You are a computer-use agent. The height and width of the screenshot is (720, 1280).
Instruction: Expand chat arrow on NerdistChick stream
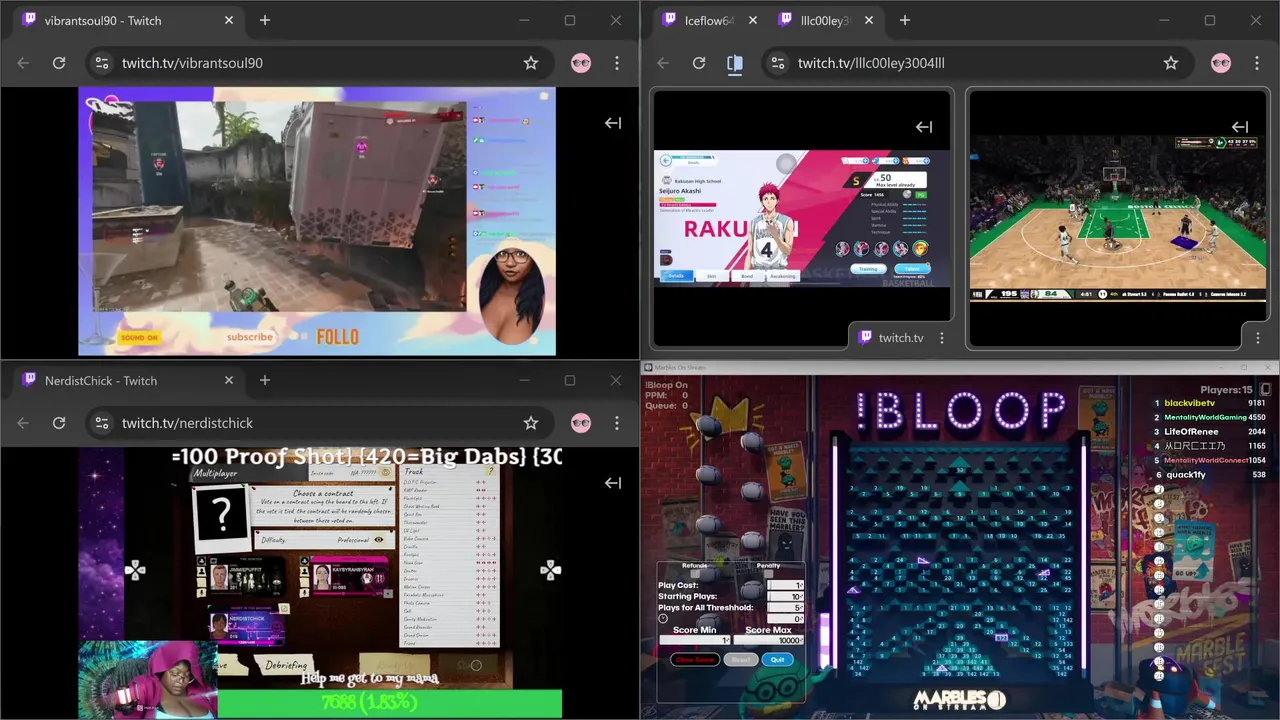pos(613,483)
